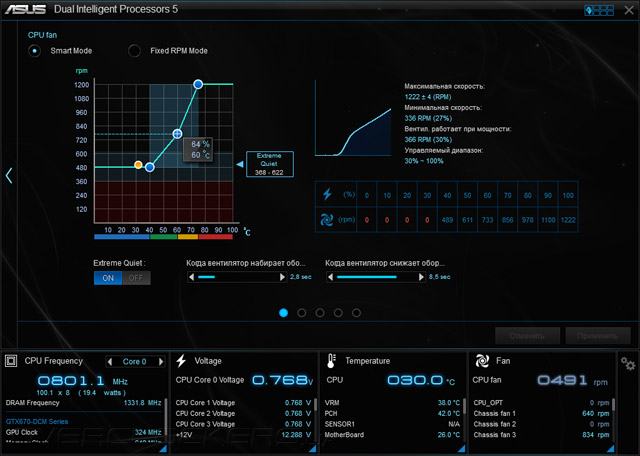This screenshot has height=456, width=640.
Task: Click the CPU Frequency chip icon
Action: 11,361
